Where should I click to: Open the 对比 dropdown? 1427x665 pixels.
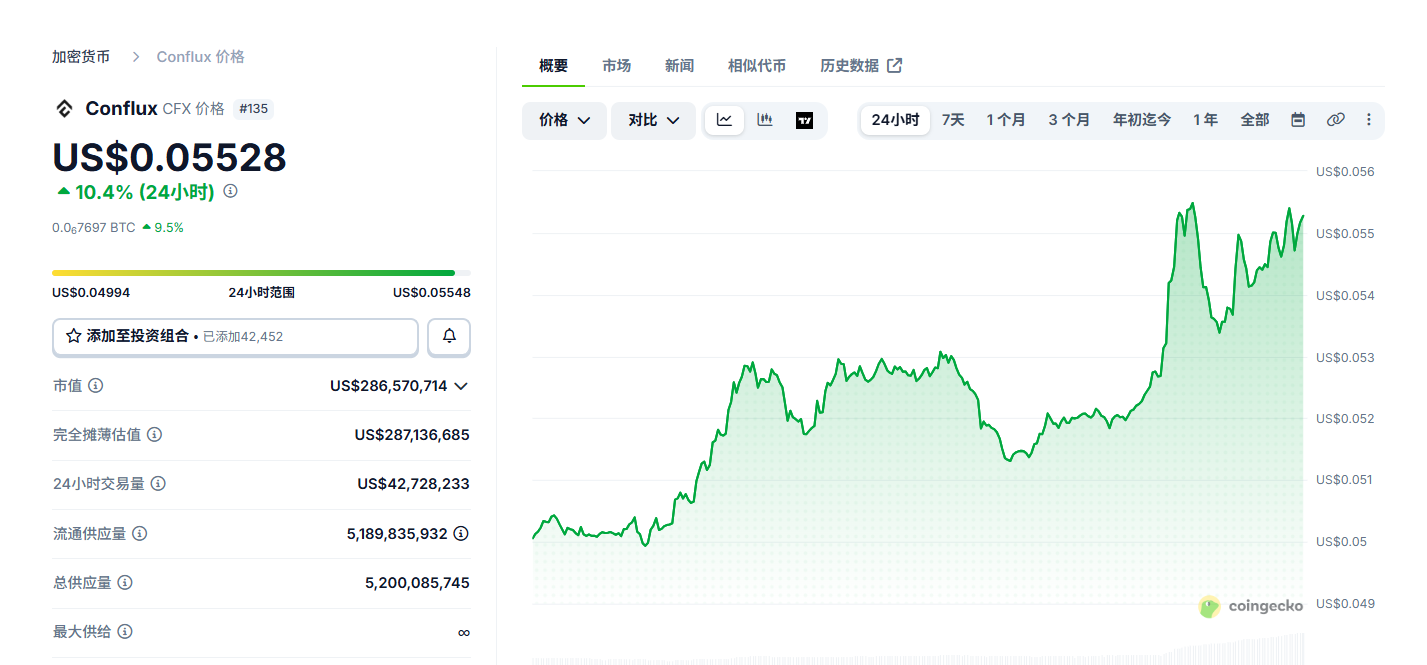(653, 120)
